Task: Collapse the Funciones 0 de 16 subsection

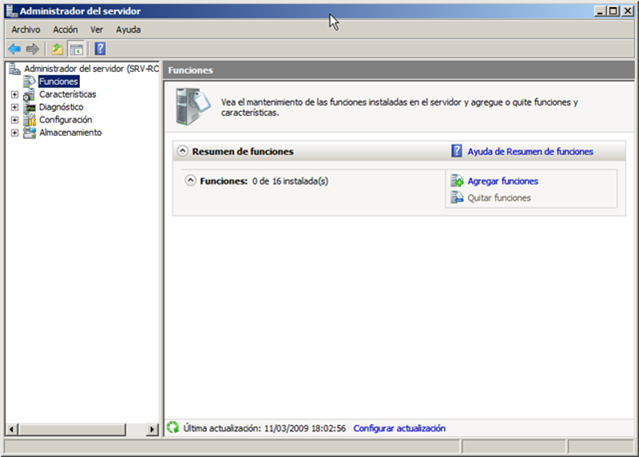Action: click(191, 181)
